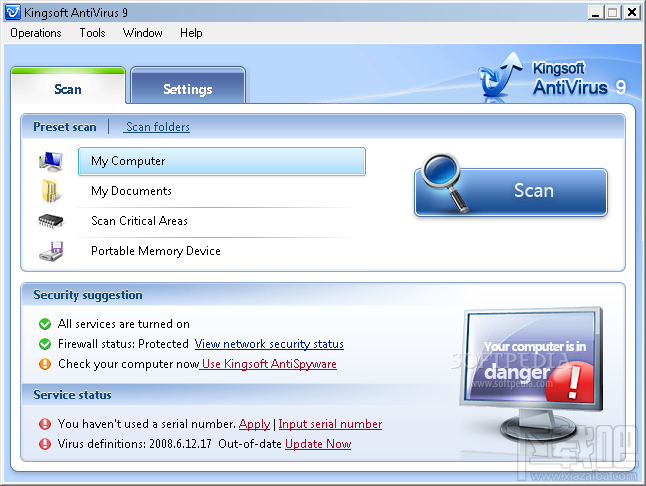Click the Portable Memory Device drive icon
The width and height of the screenshot is (646, 486).
tap(51, 251)
